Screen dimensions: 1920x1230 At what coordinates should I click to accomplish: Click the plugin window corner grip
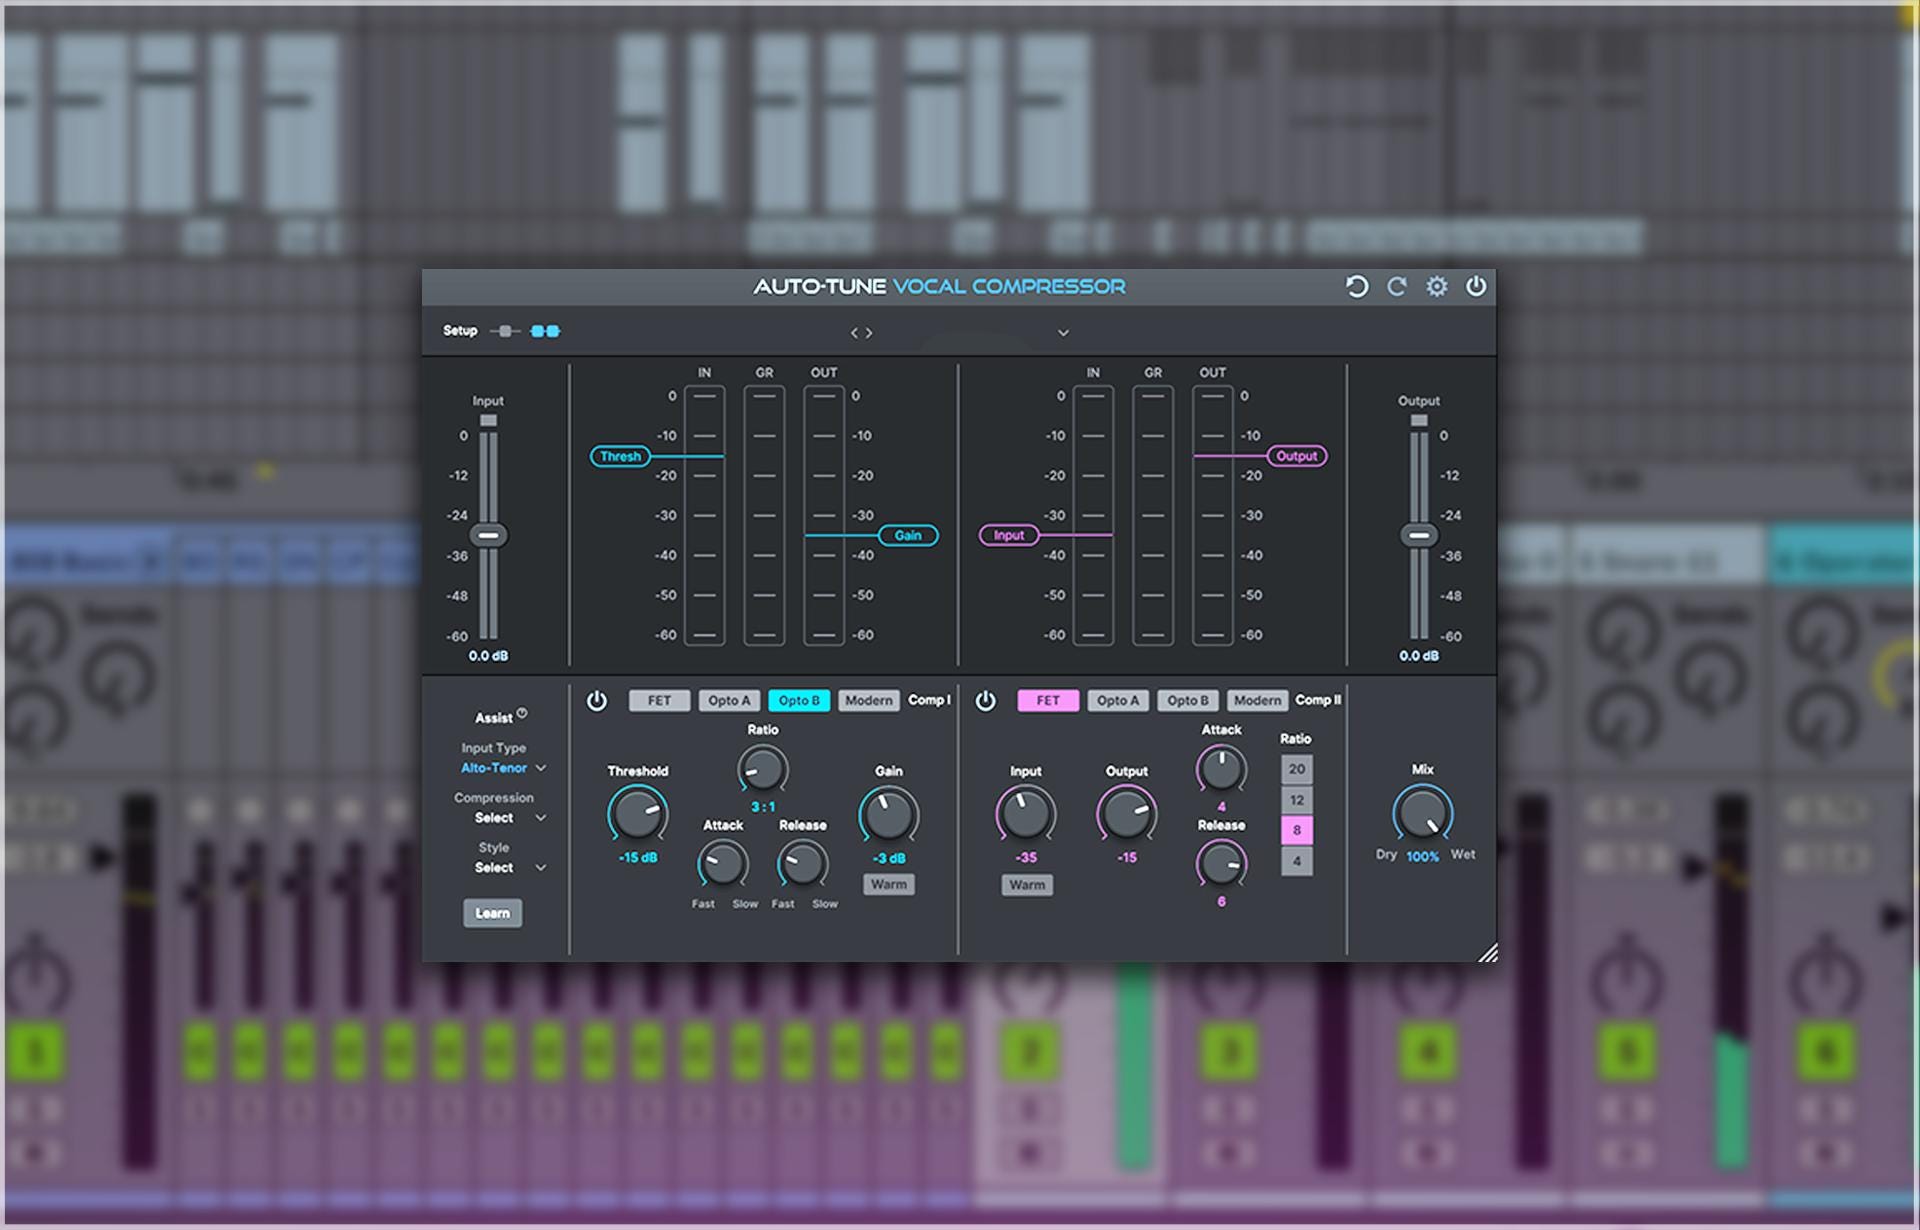(1488, 952)
